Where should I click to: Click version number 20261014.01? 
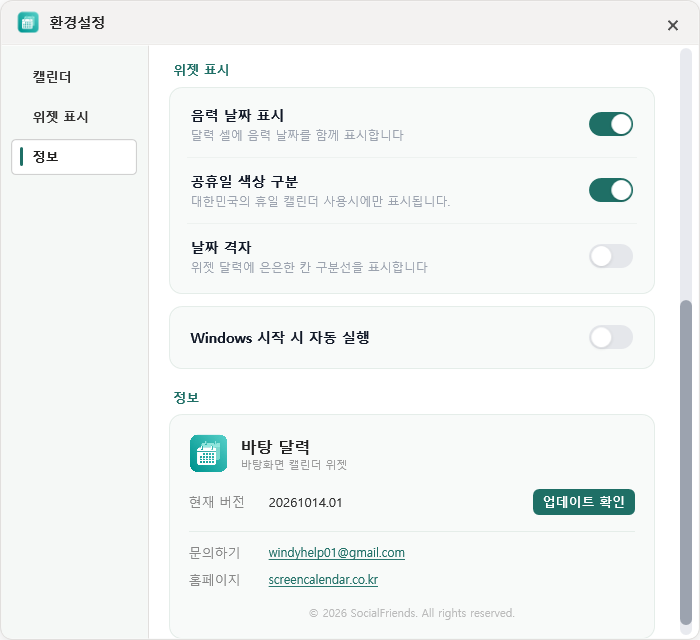pos(305,503)
